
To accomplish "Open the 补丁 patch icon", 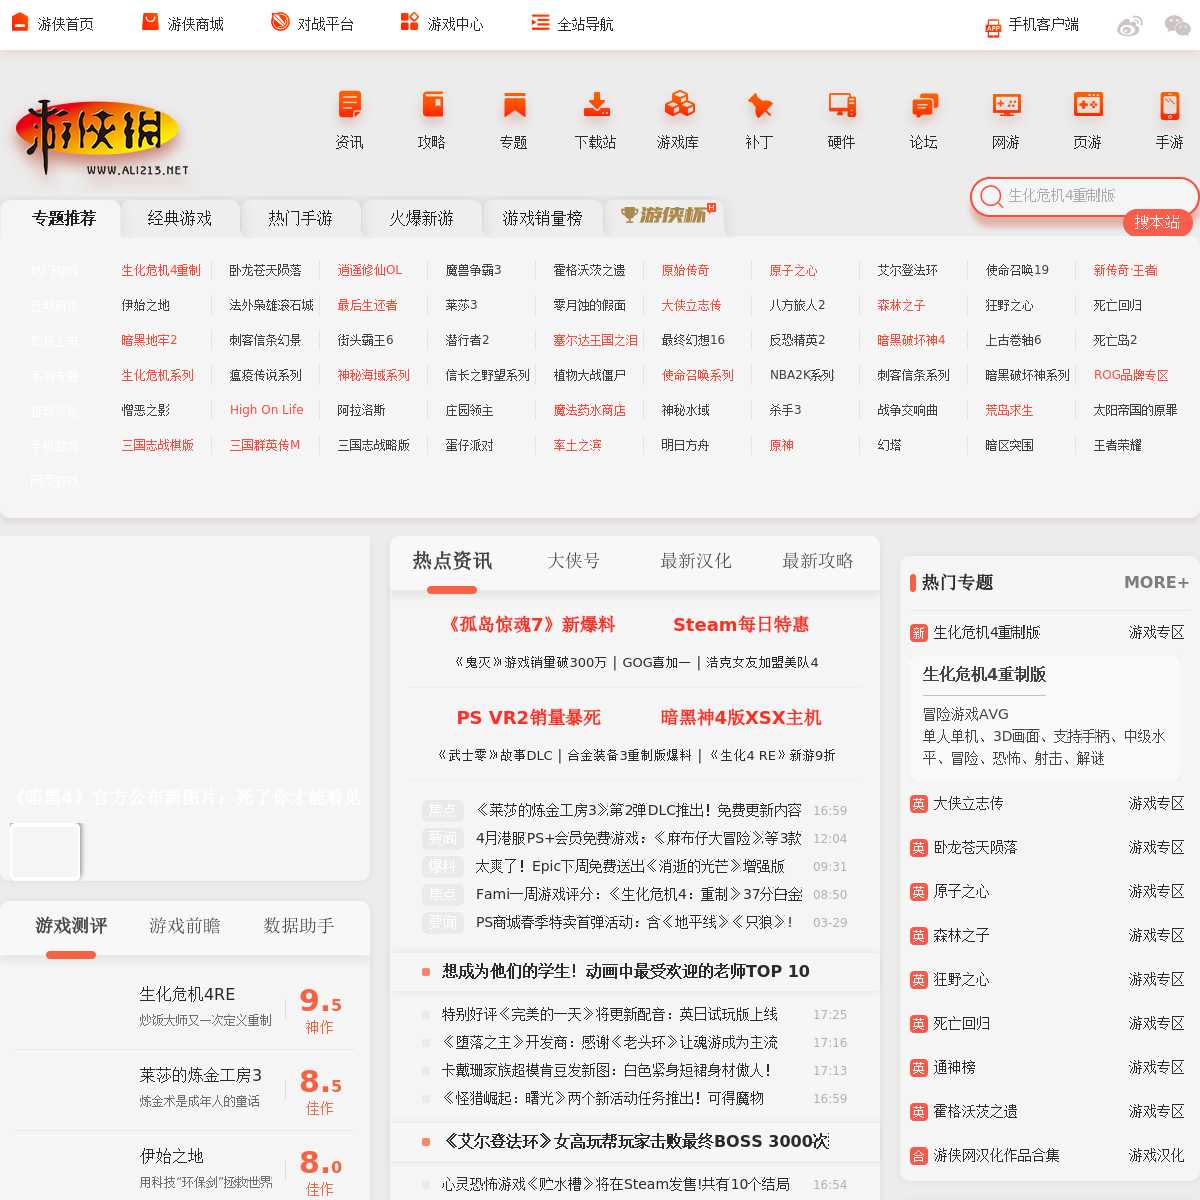I will pyautogui.click(x=760, y=105).
